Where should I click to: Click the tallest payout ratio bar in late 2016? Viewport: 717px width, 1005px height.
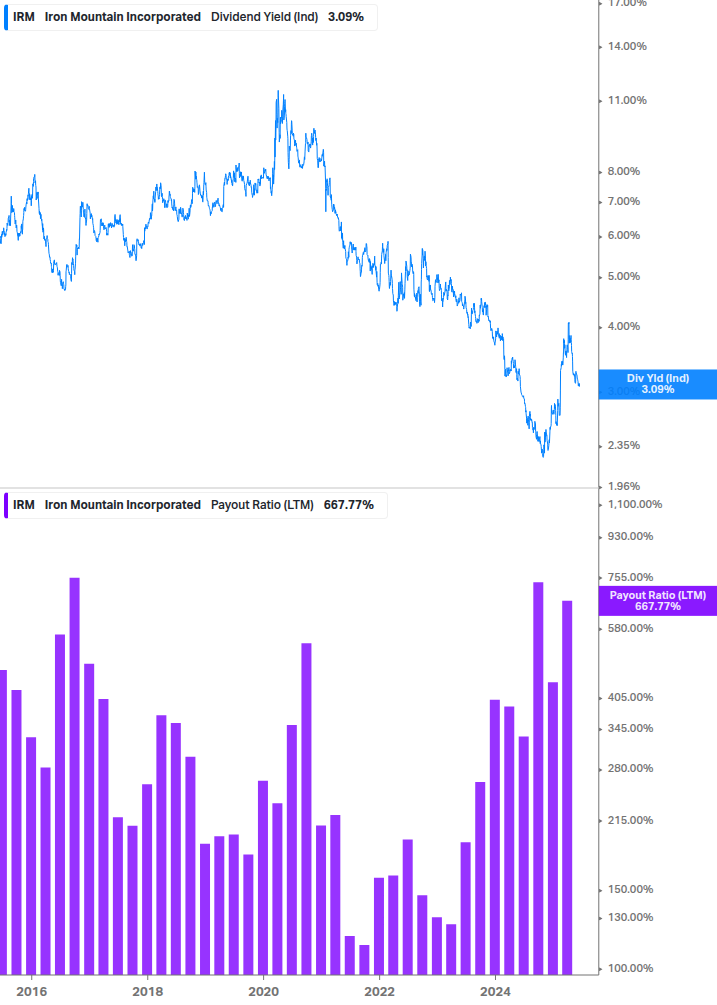(x=74, y=776)
